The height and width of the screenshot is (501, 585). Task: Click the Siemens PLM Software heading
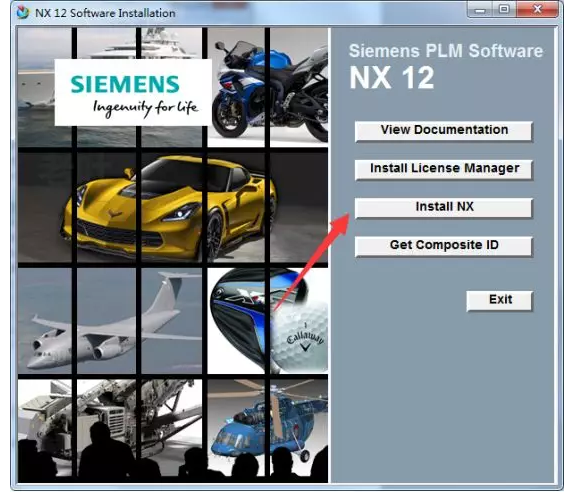pyautogui.click(x=446, y=51)
